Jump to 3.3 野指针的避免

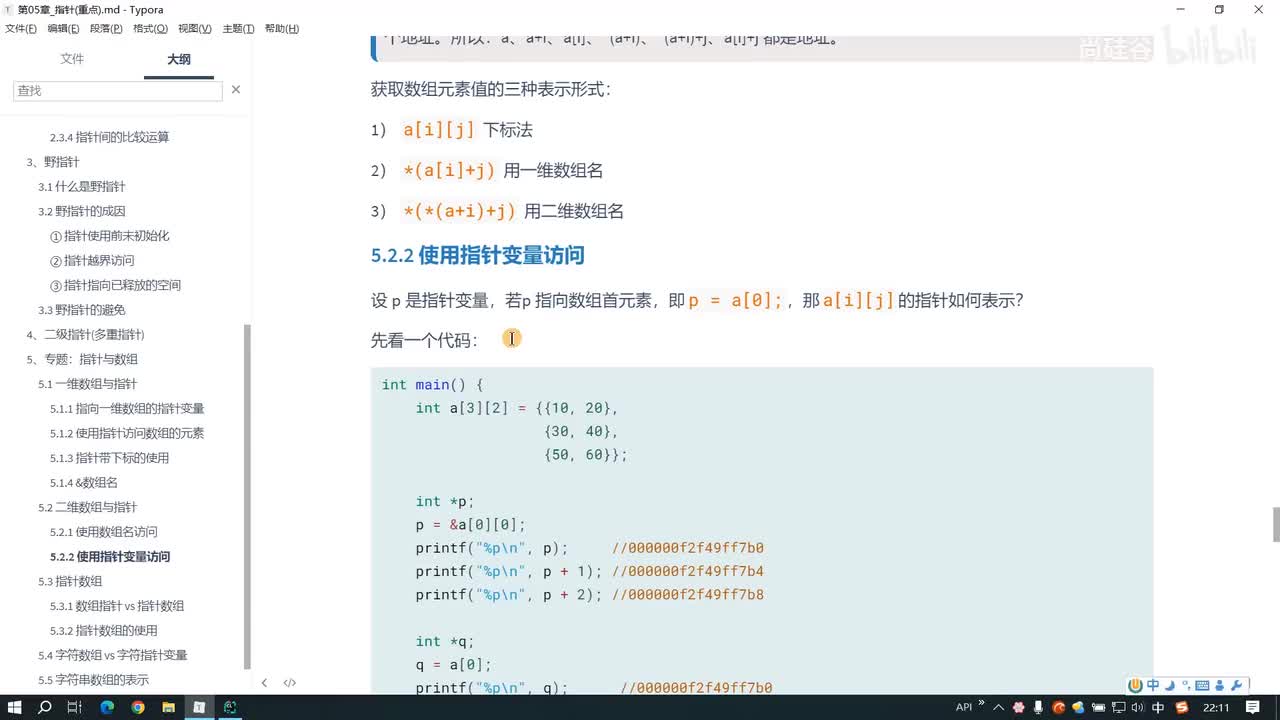[x=82, y=310]
